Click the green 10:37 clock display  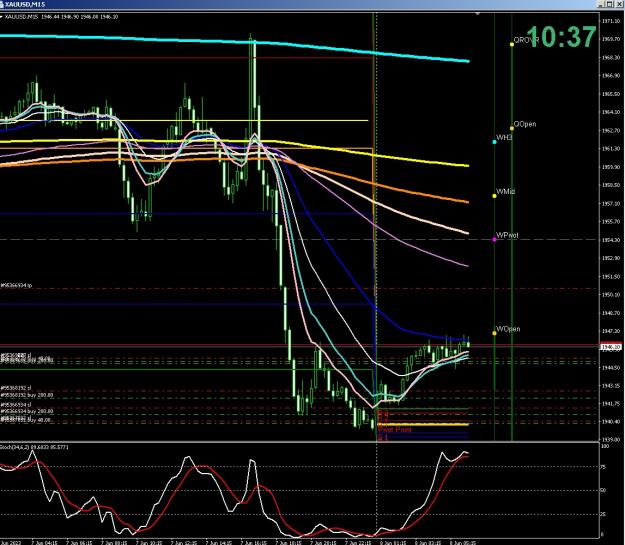561,37
